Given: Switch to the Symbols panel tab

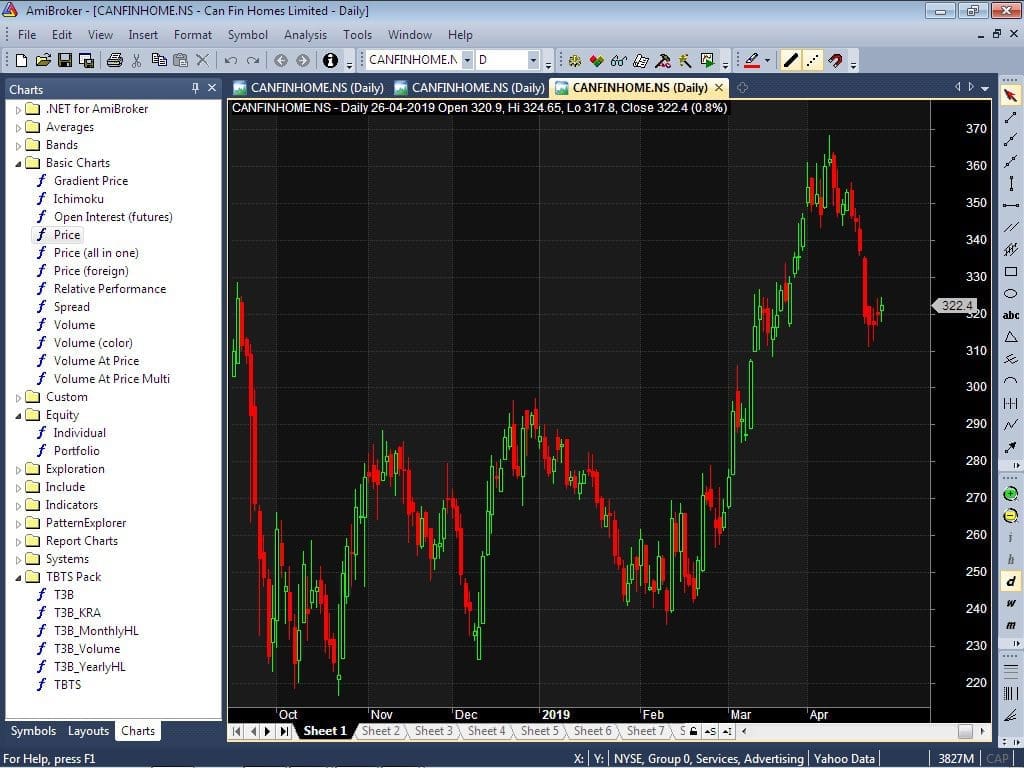Looking at the screenshot, I should (33, 731).
